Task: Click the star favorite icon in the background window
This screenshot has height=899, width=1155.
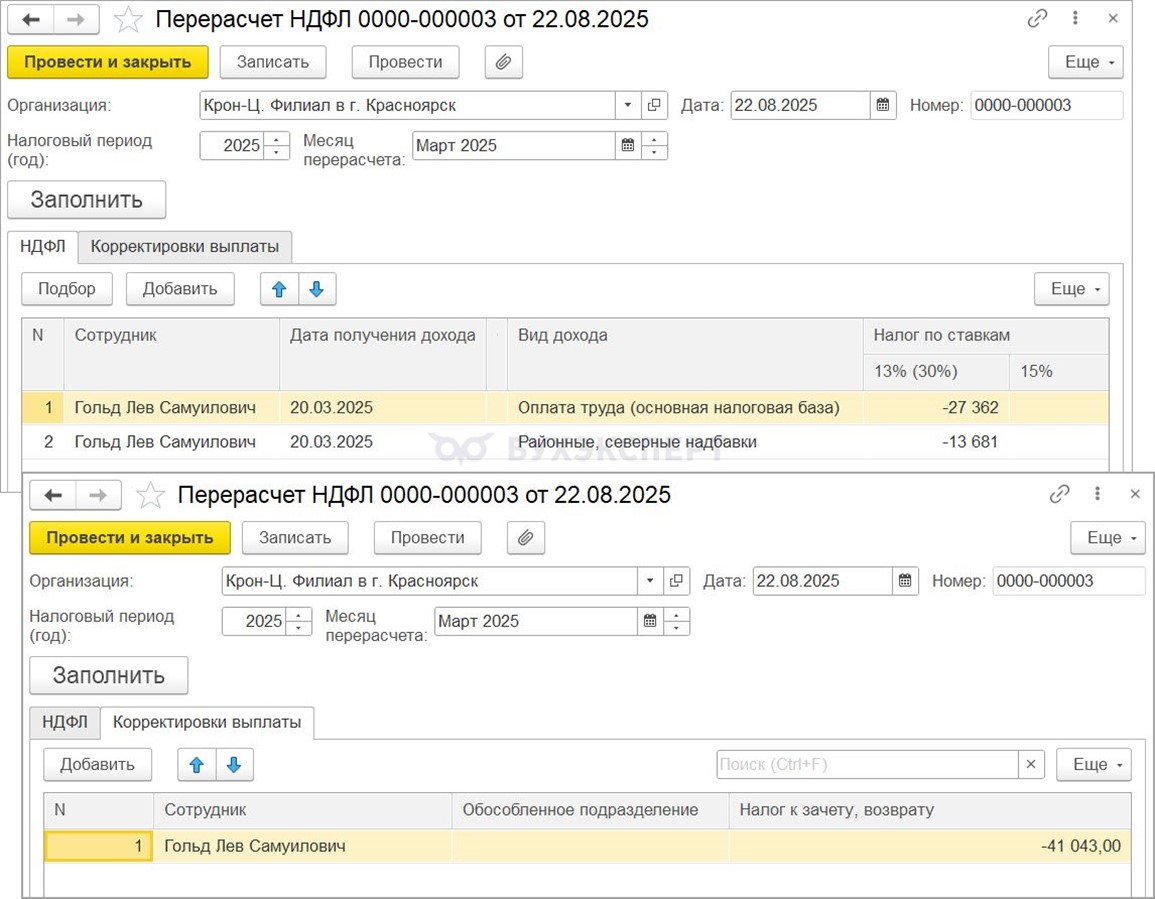Action: 128,19
